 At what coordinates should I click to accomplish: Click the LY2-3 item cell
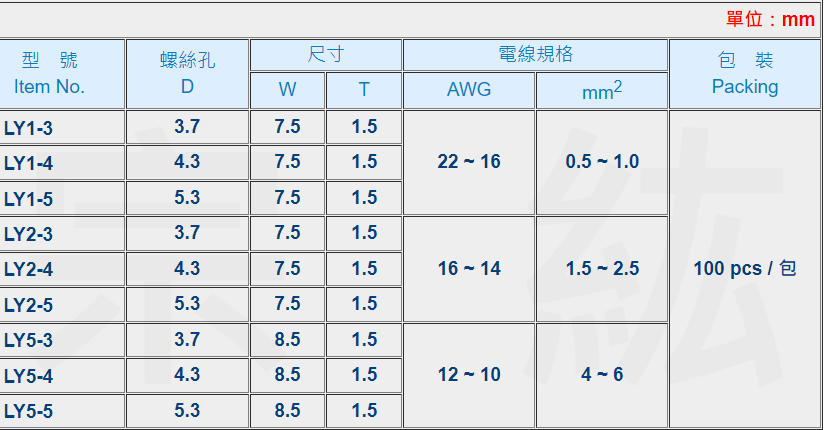tap(62, 234)
